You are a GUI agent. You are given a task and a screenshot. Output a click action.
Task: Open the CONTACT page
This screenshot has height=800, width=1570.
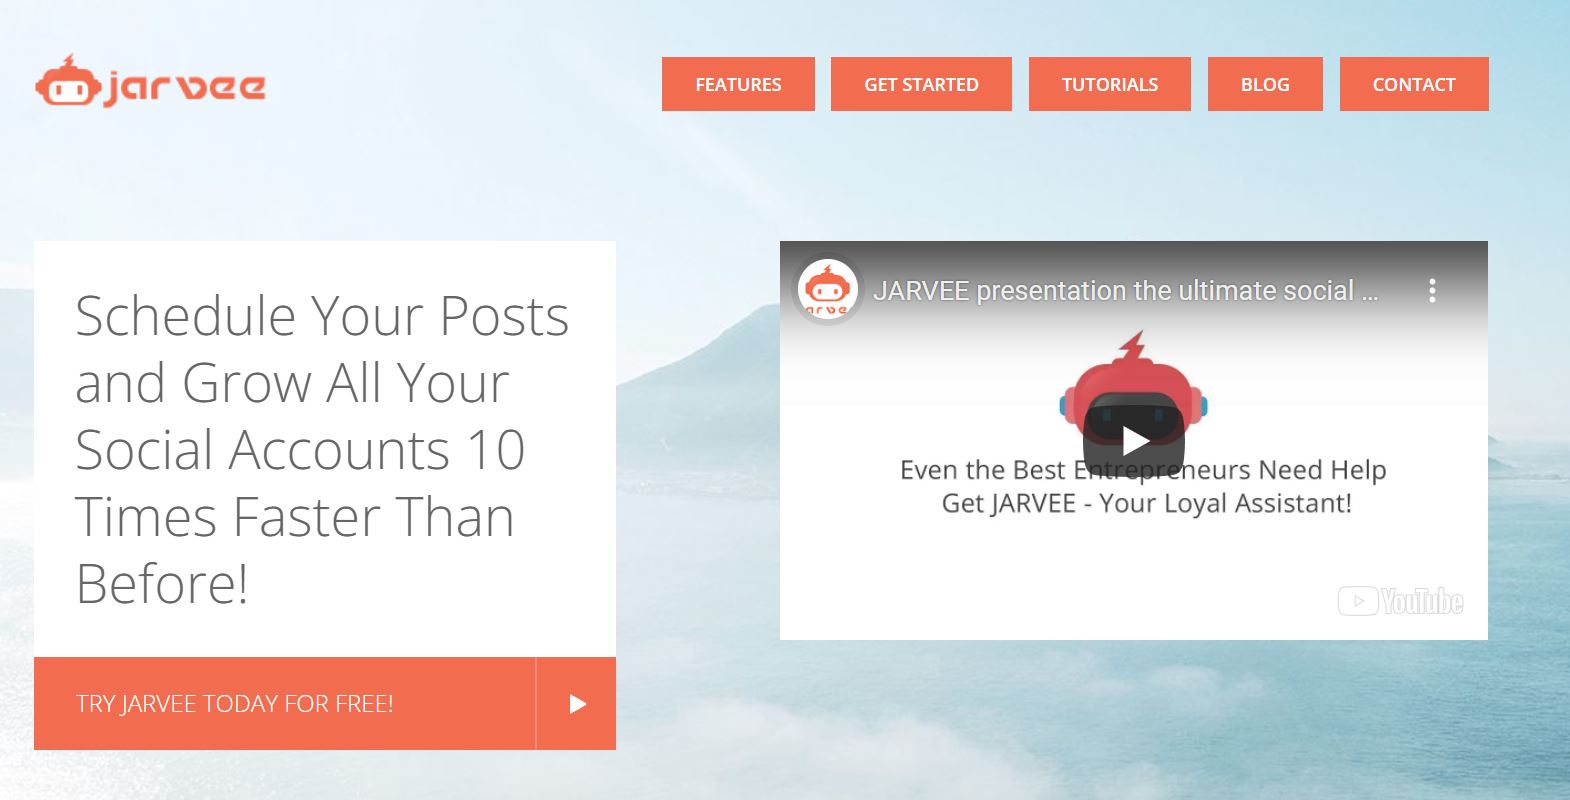(1414, 84)
